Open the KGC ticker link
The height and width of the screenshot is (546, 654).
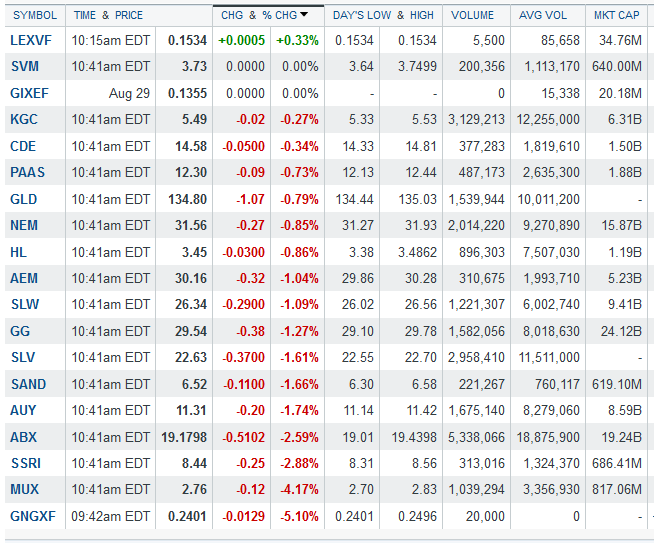[x=24, y=119]
